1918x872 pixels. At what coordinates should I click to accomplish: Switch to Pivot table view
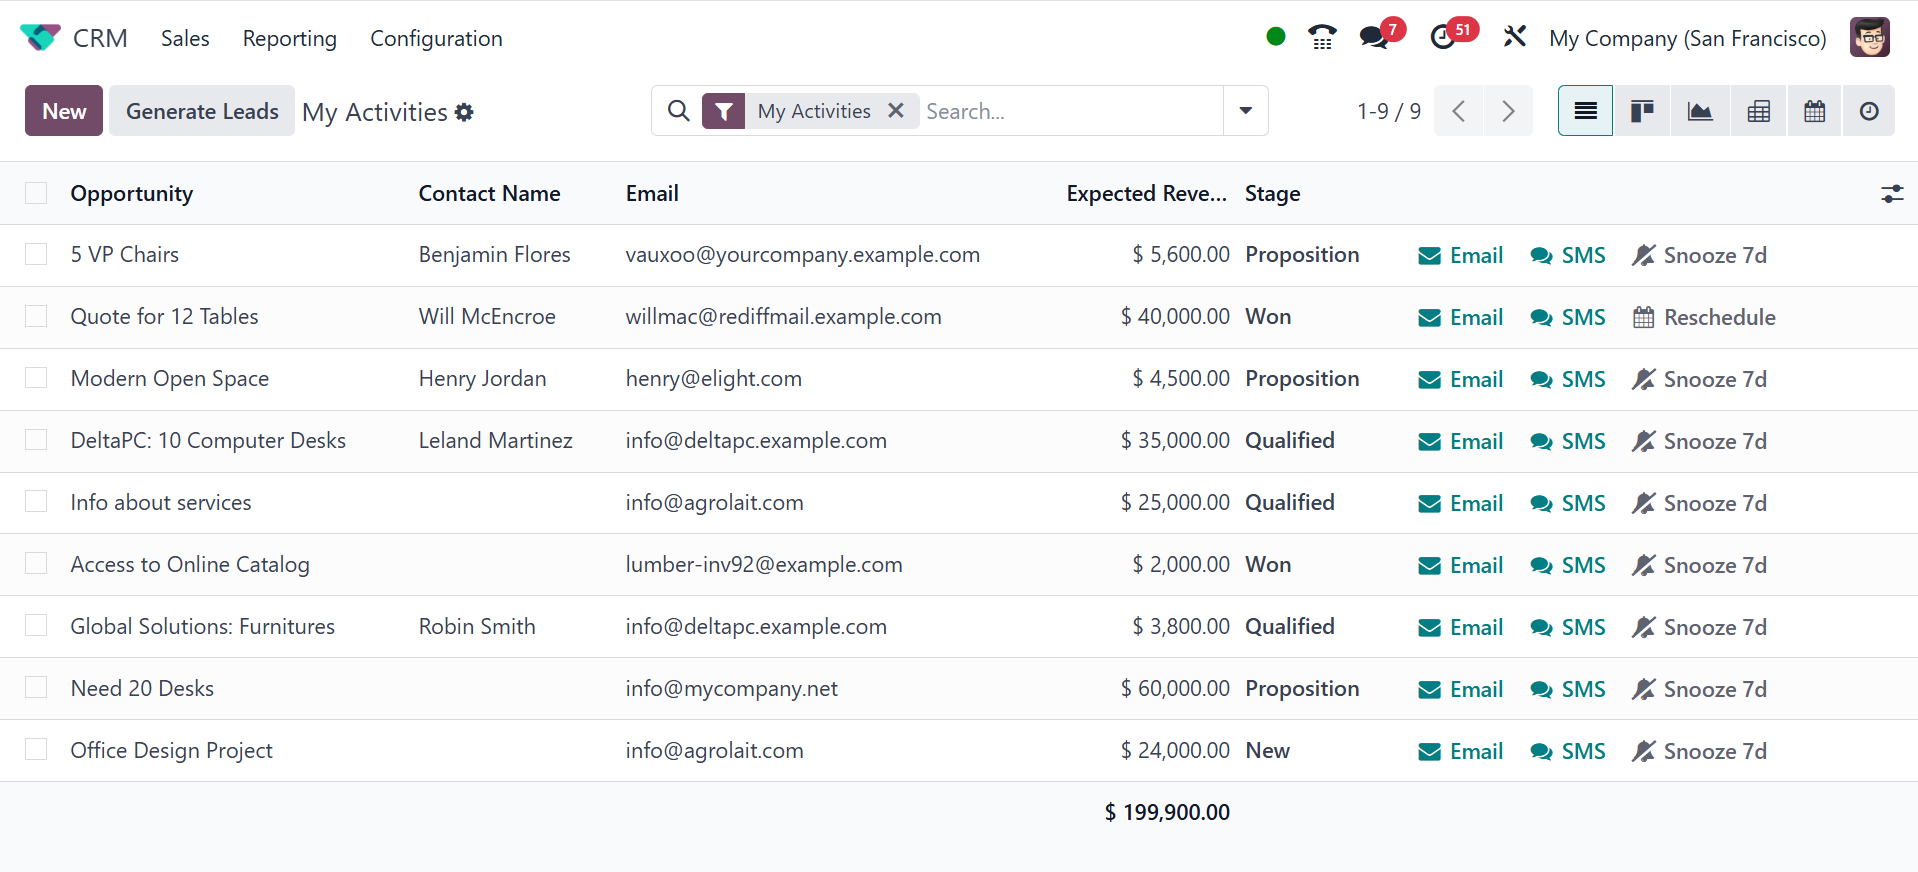1758,111
